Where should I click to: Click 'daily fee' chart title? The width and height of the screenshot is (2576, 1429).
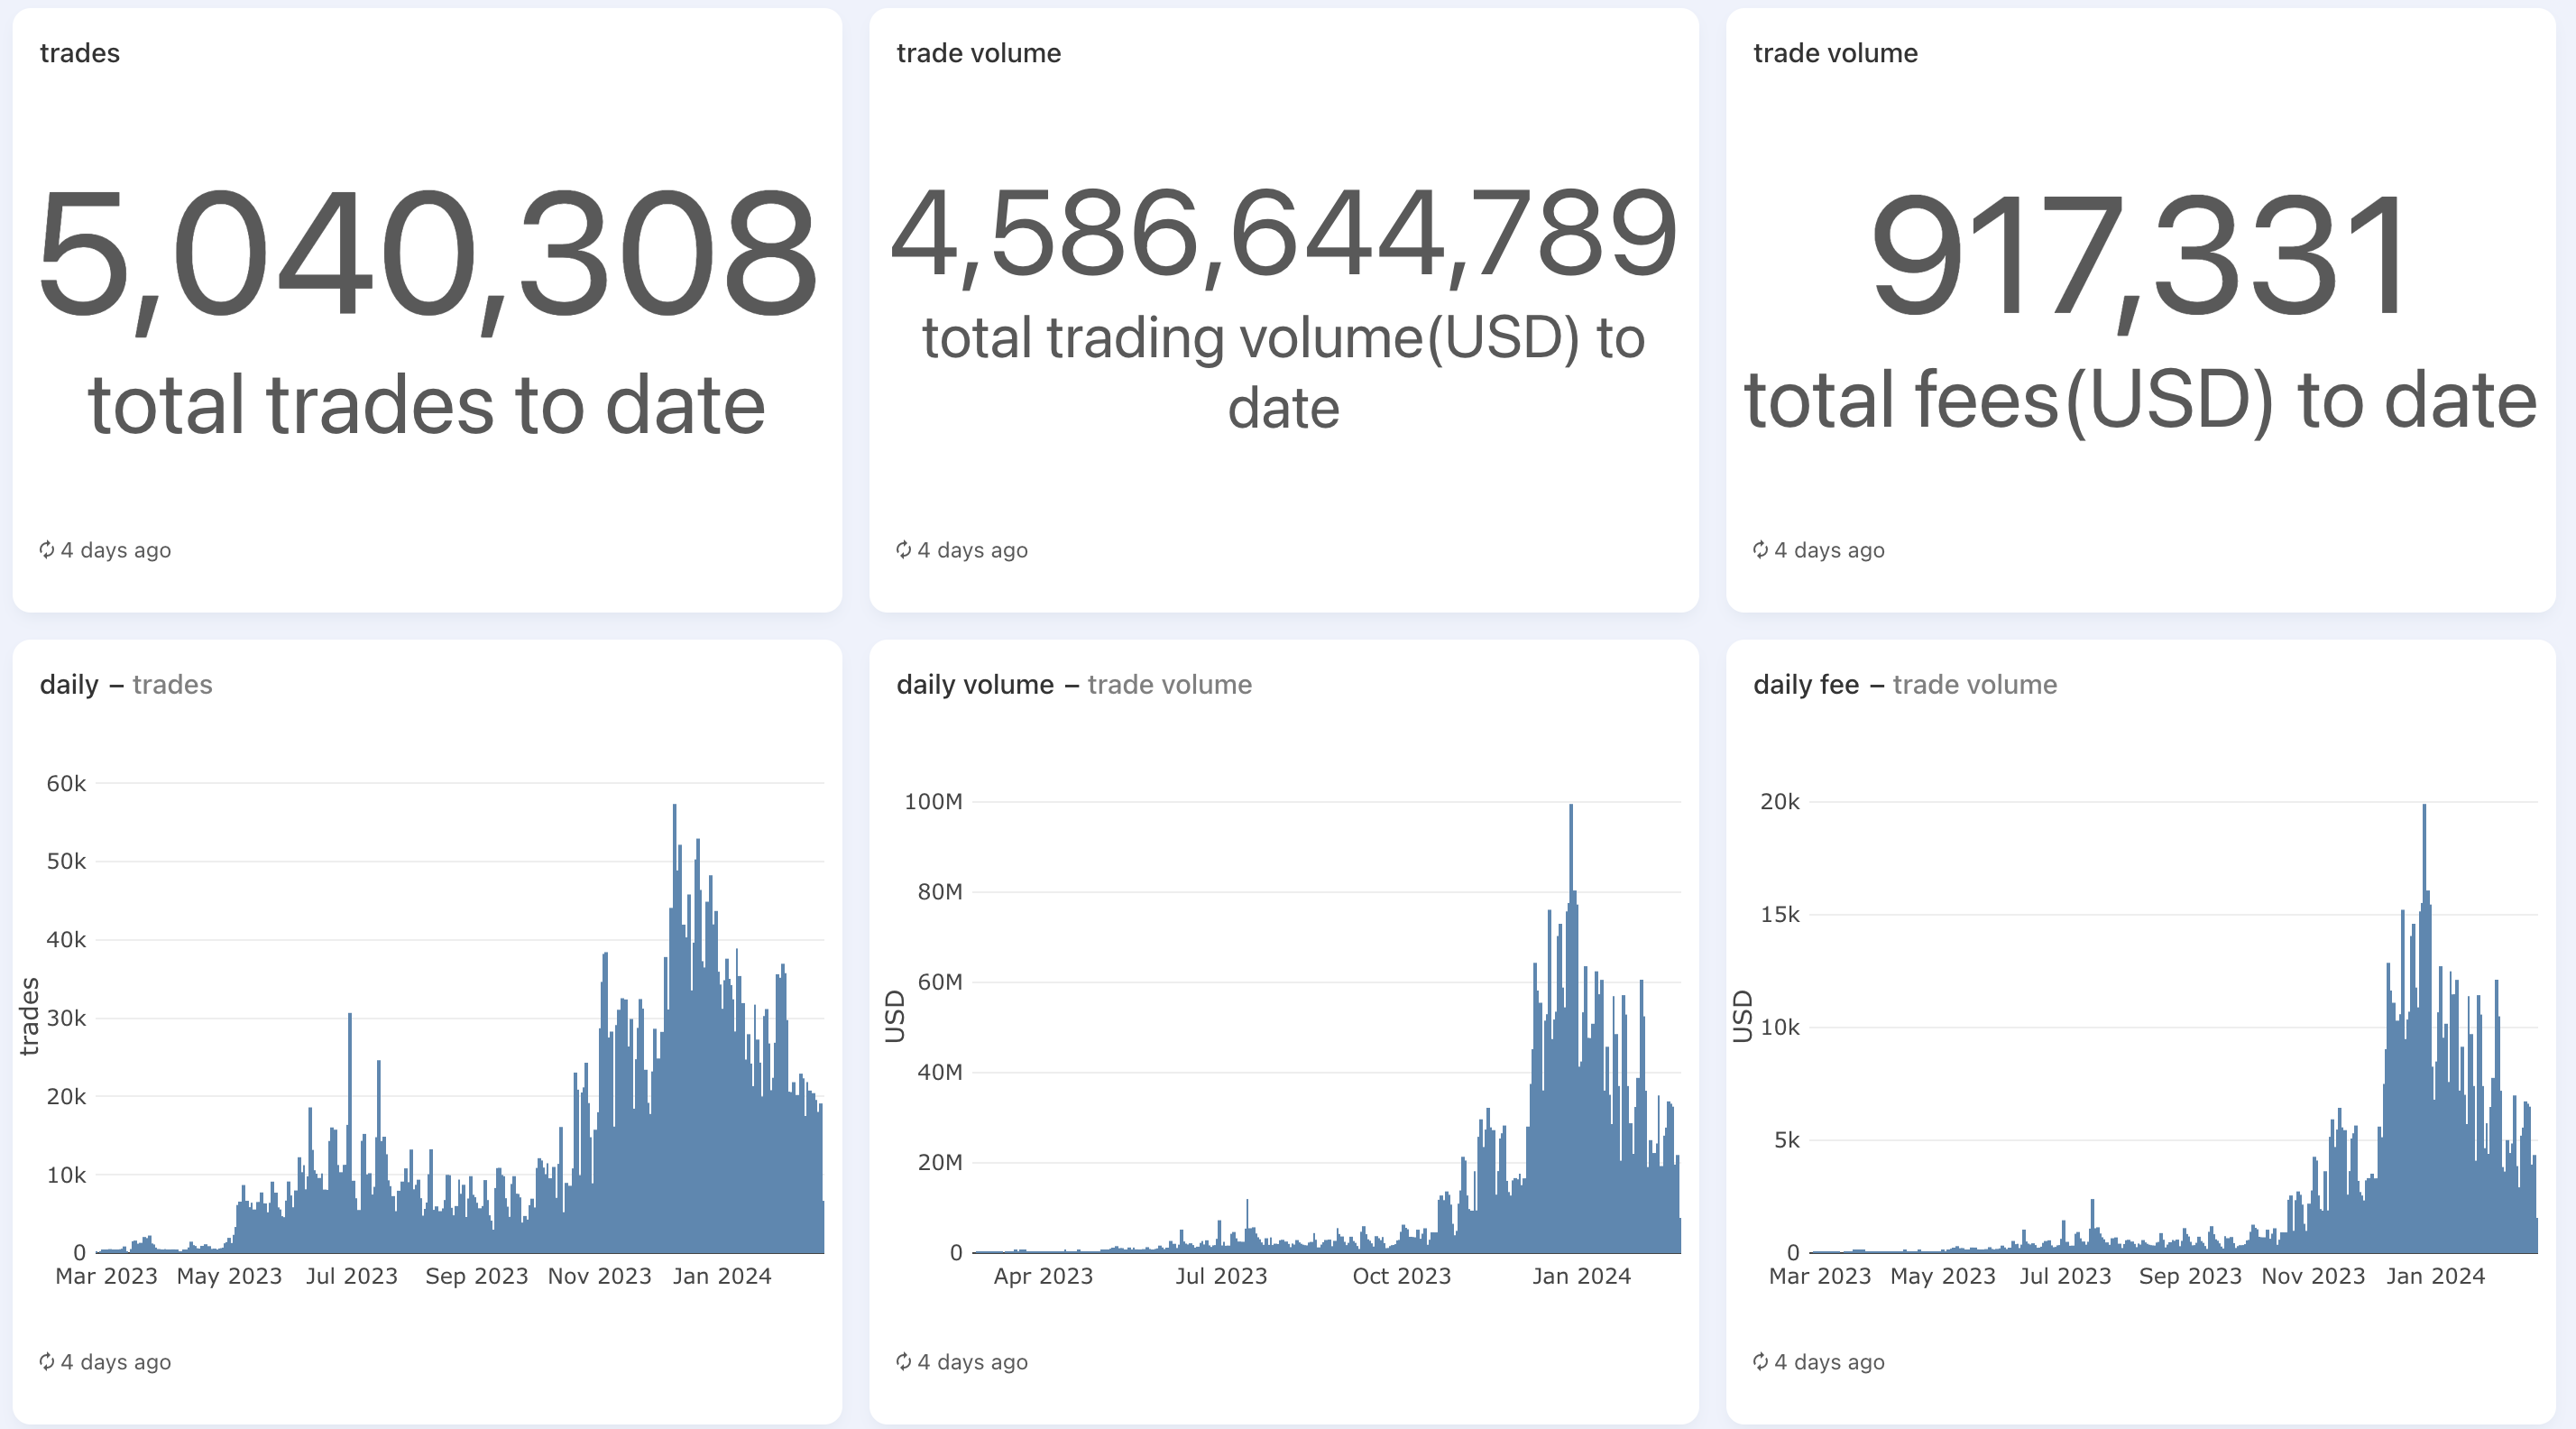(1805, 685)
